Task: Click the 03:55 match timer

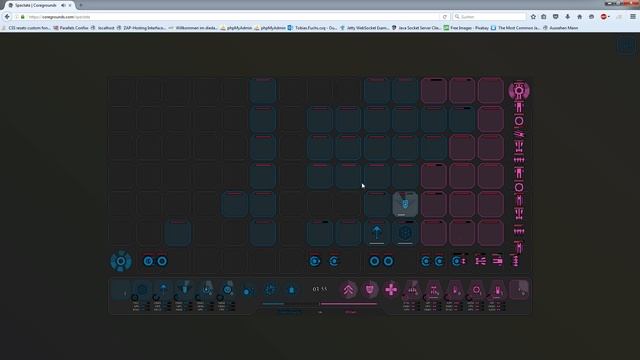Action: (x=320, y=289)
